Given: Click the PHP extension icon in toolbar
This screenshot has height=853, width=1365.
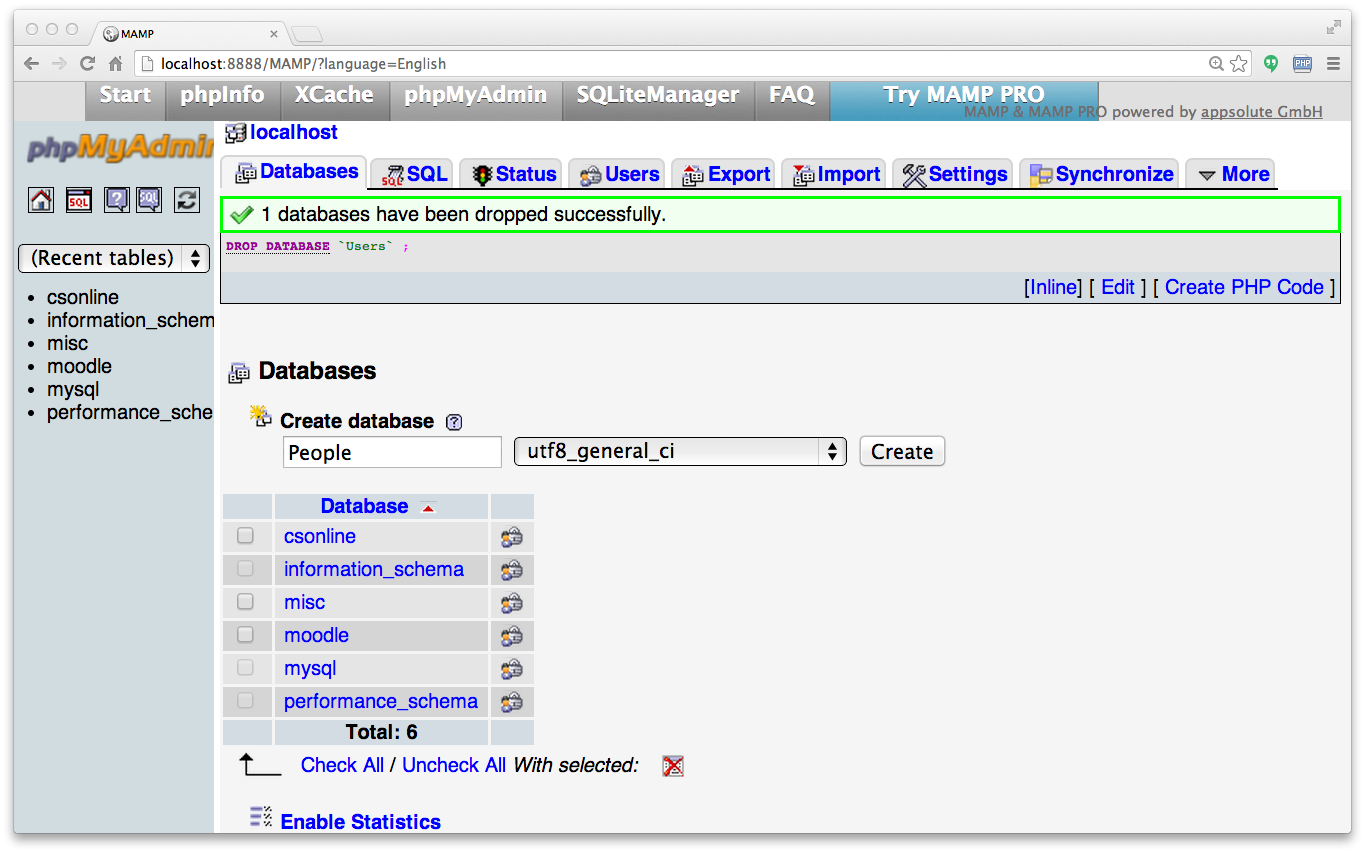Looking at the screenshot, I should (x=1302, y=64).
